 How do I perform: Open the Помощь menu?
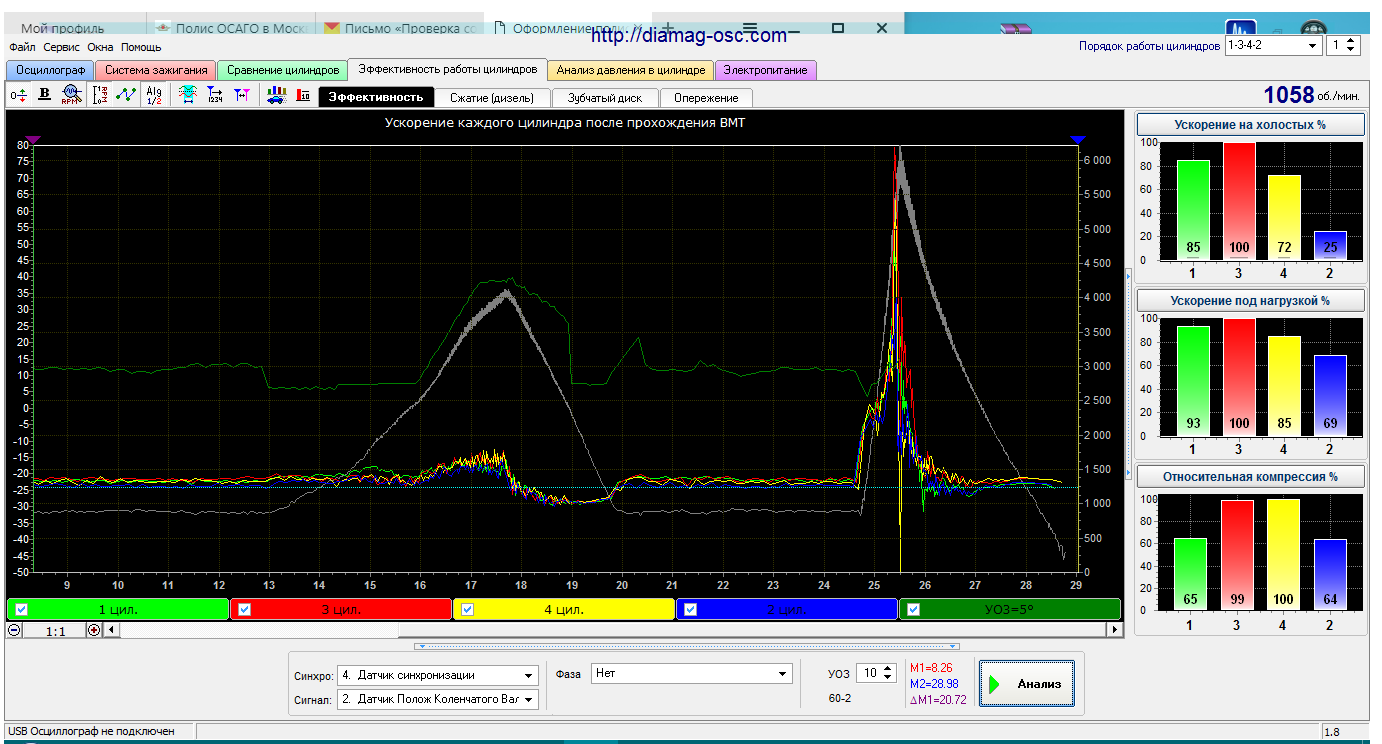pyautogui.click(x=141, y=47)
